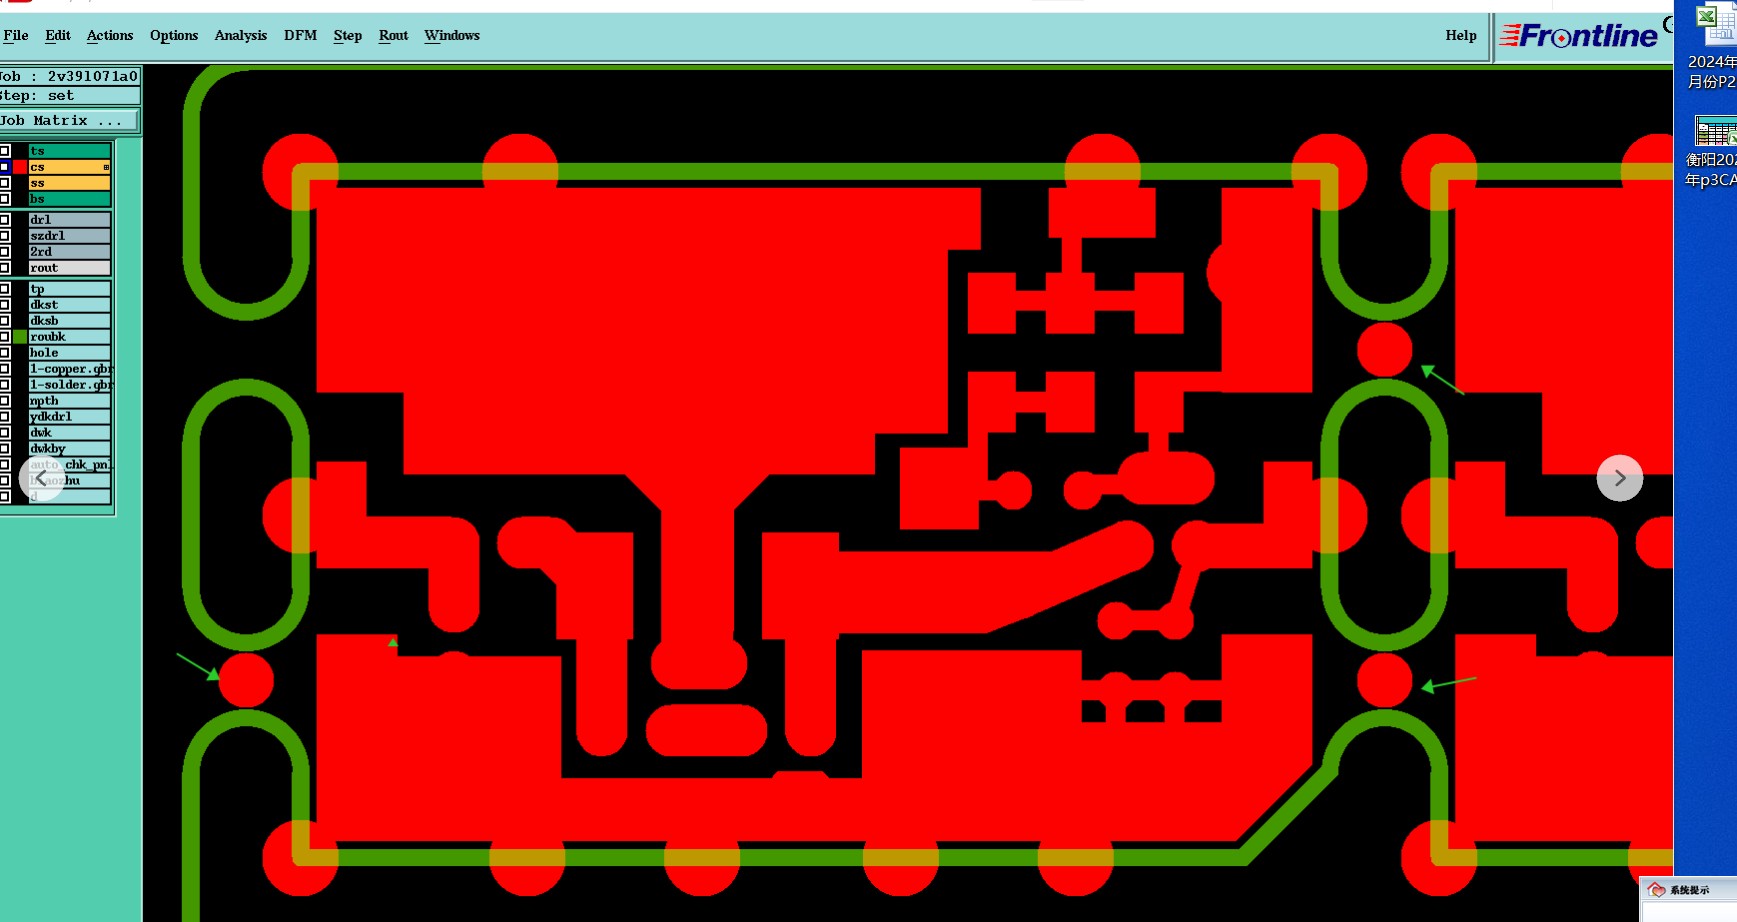
Task: Open the File menu
Action: click(16, 35)
